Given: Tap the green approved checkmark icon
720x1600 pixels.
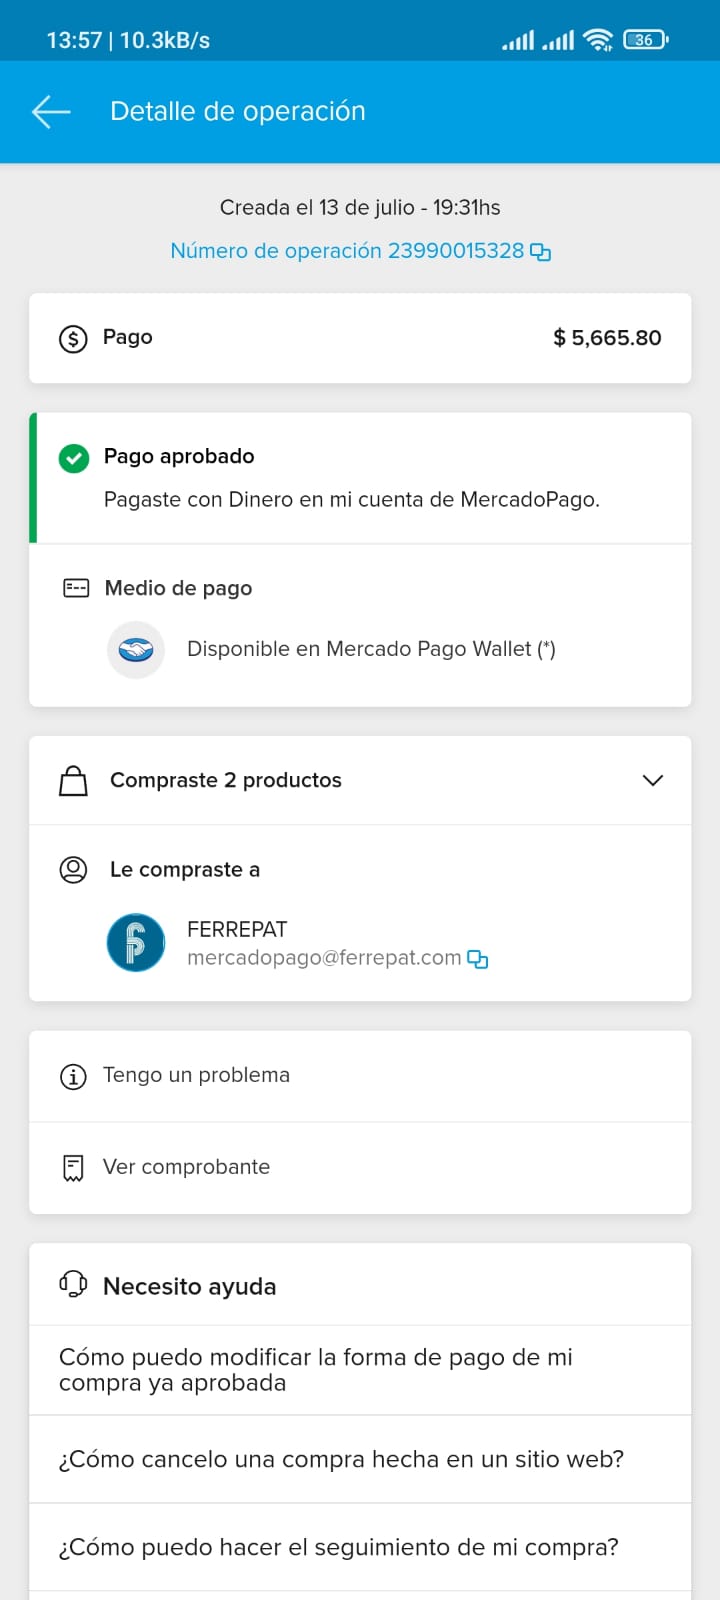Looking at the screenshot, I should pos(74,459).
